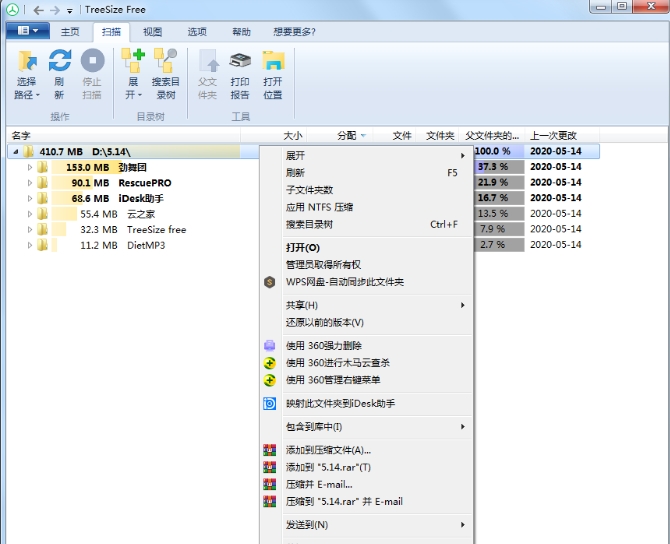Collapse the D:\5.14\ root node
Image resolution: width=670 pixels, height=544 pixels.
pyautogui.click(x=15, y=151)
